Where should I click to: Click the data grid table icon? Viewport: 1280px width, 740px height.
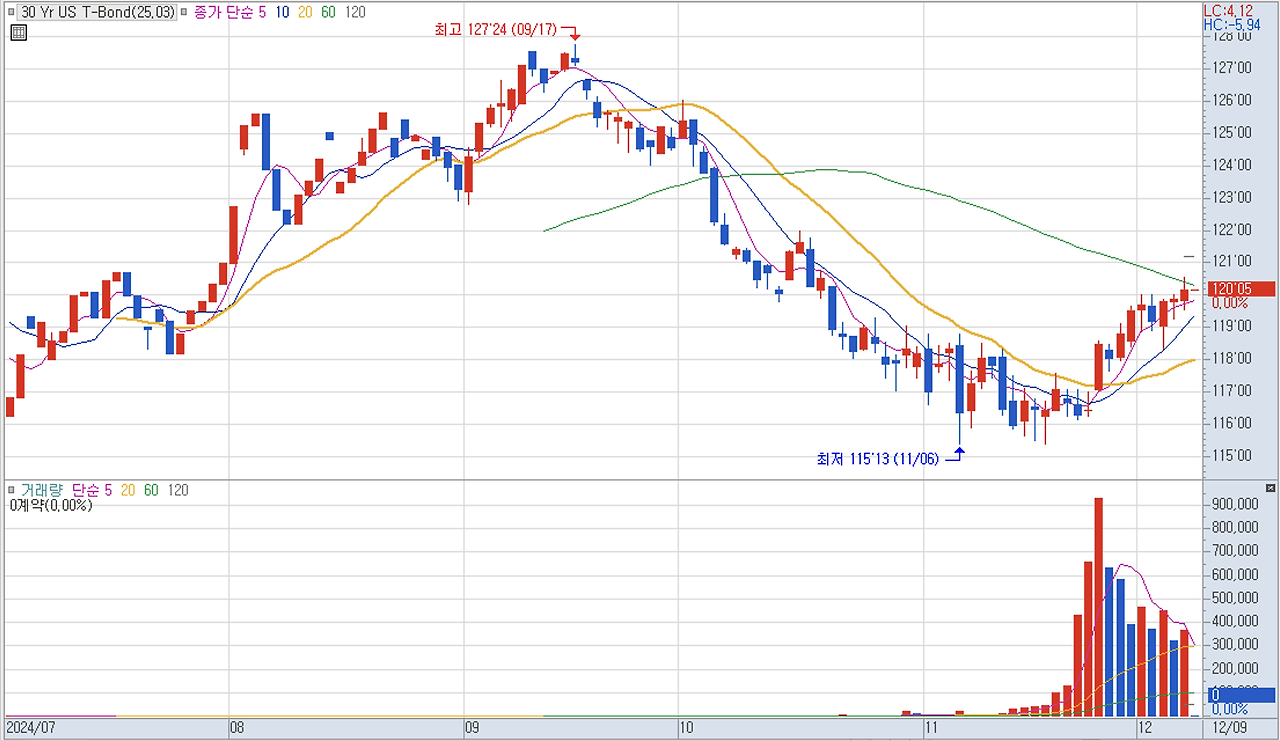pyautogui.click(x=18, y=32)
